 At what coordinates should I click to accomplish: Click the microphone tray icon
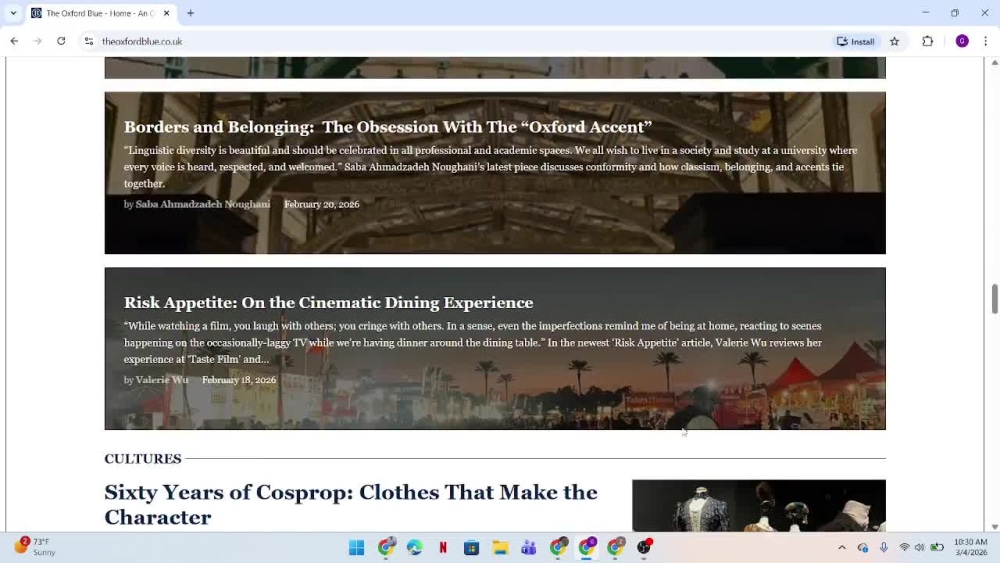coord(883,547)
